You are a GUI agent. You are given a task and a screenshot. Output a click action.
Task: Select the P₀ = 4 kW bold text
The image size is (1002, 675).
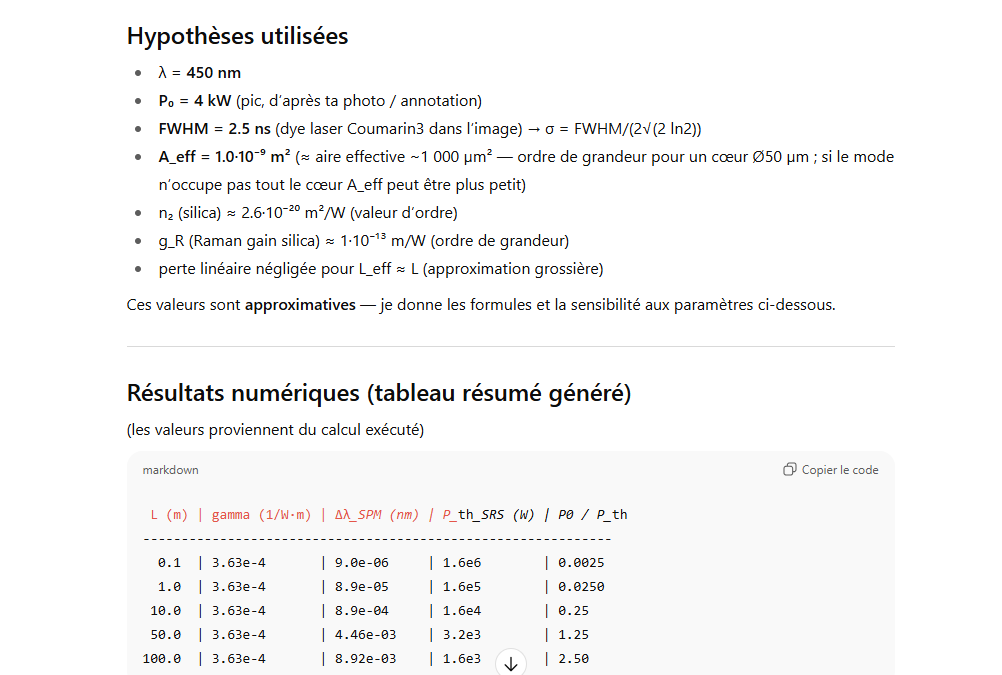pyautogui.click(x=195, y=101)
